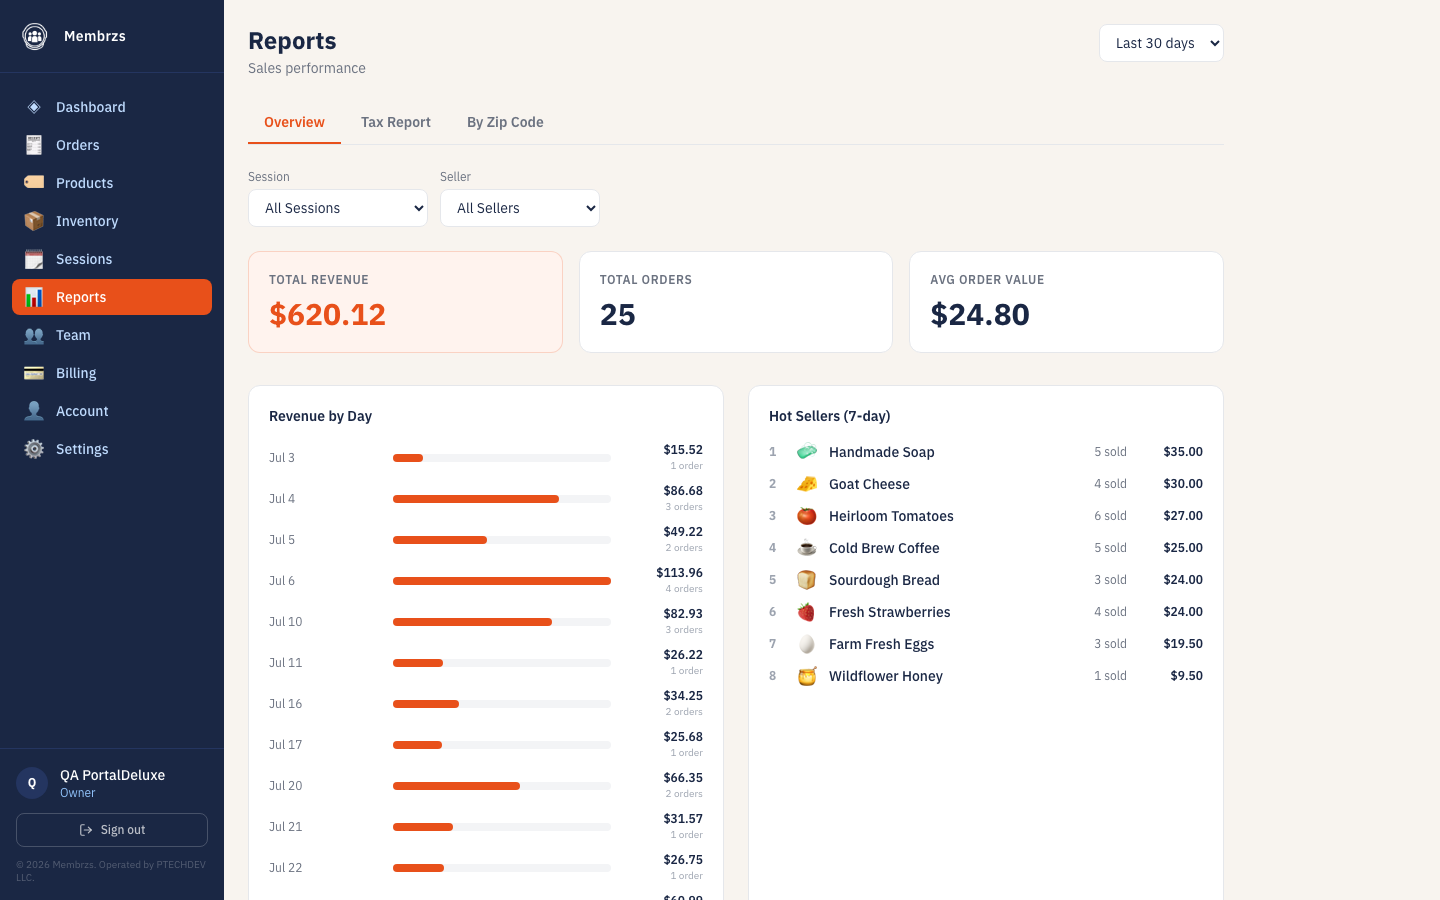The height and width of the screenshot is (900, 1440).
Task: Click the Revenue by Day heading
Action: click(320, 416)
